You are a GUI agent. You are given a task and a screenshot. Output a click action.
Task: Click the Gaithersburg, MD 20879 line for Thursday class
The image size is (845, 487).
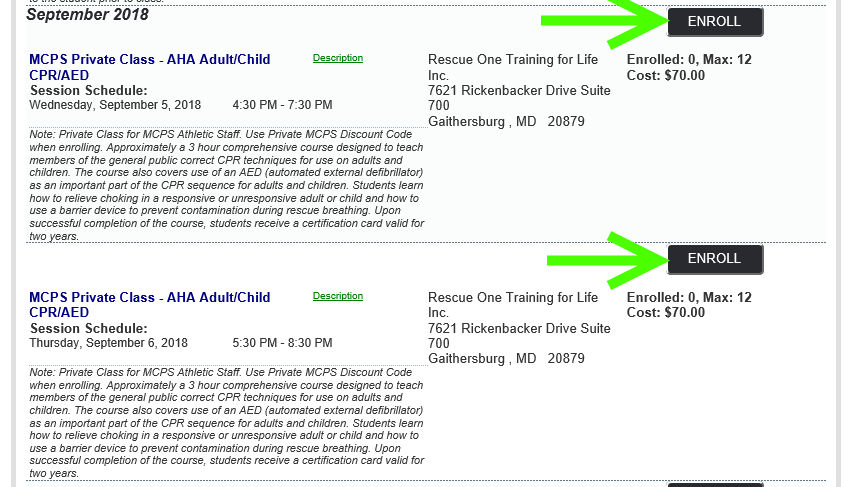[x=506, y=359]
